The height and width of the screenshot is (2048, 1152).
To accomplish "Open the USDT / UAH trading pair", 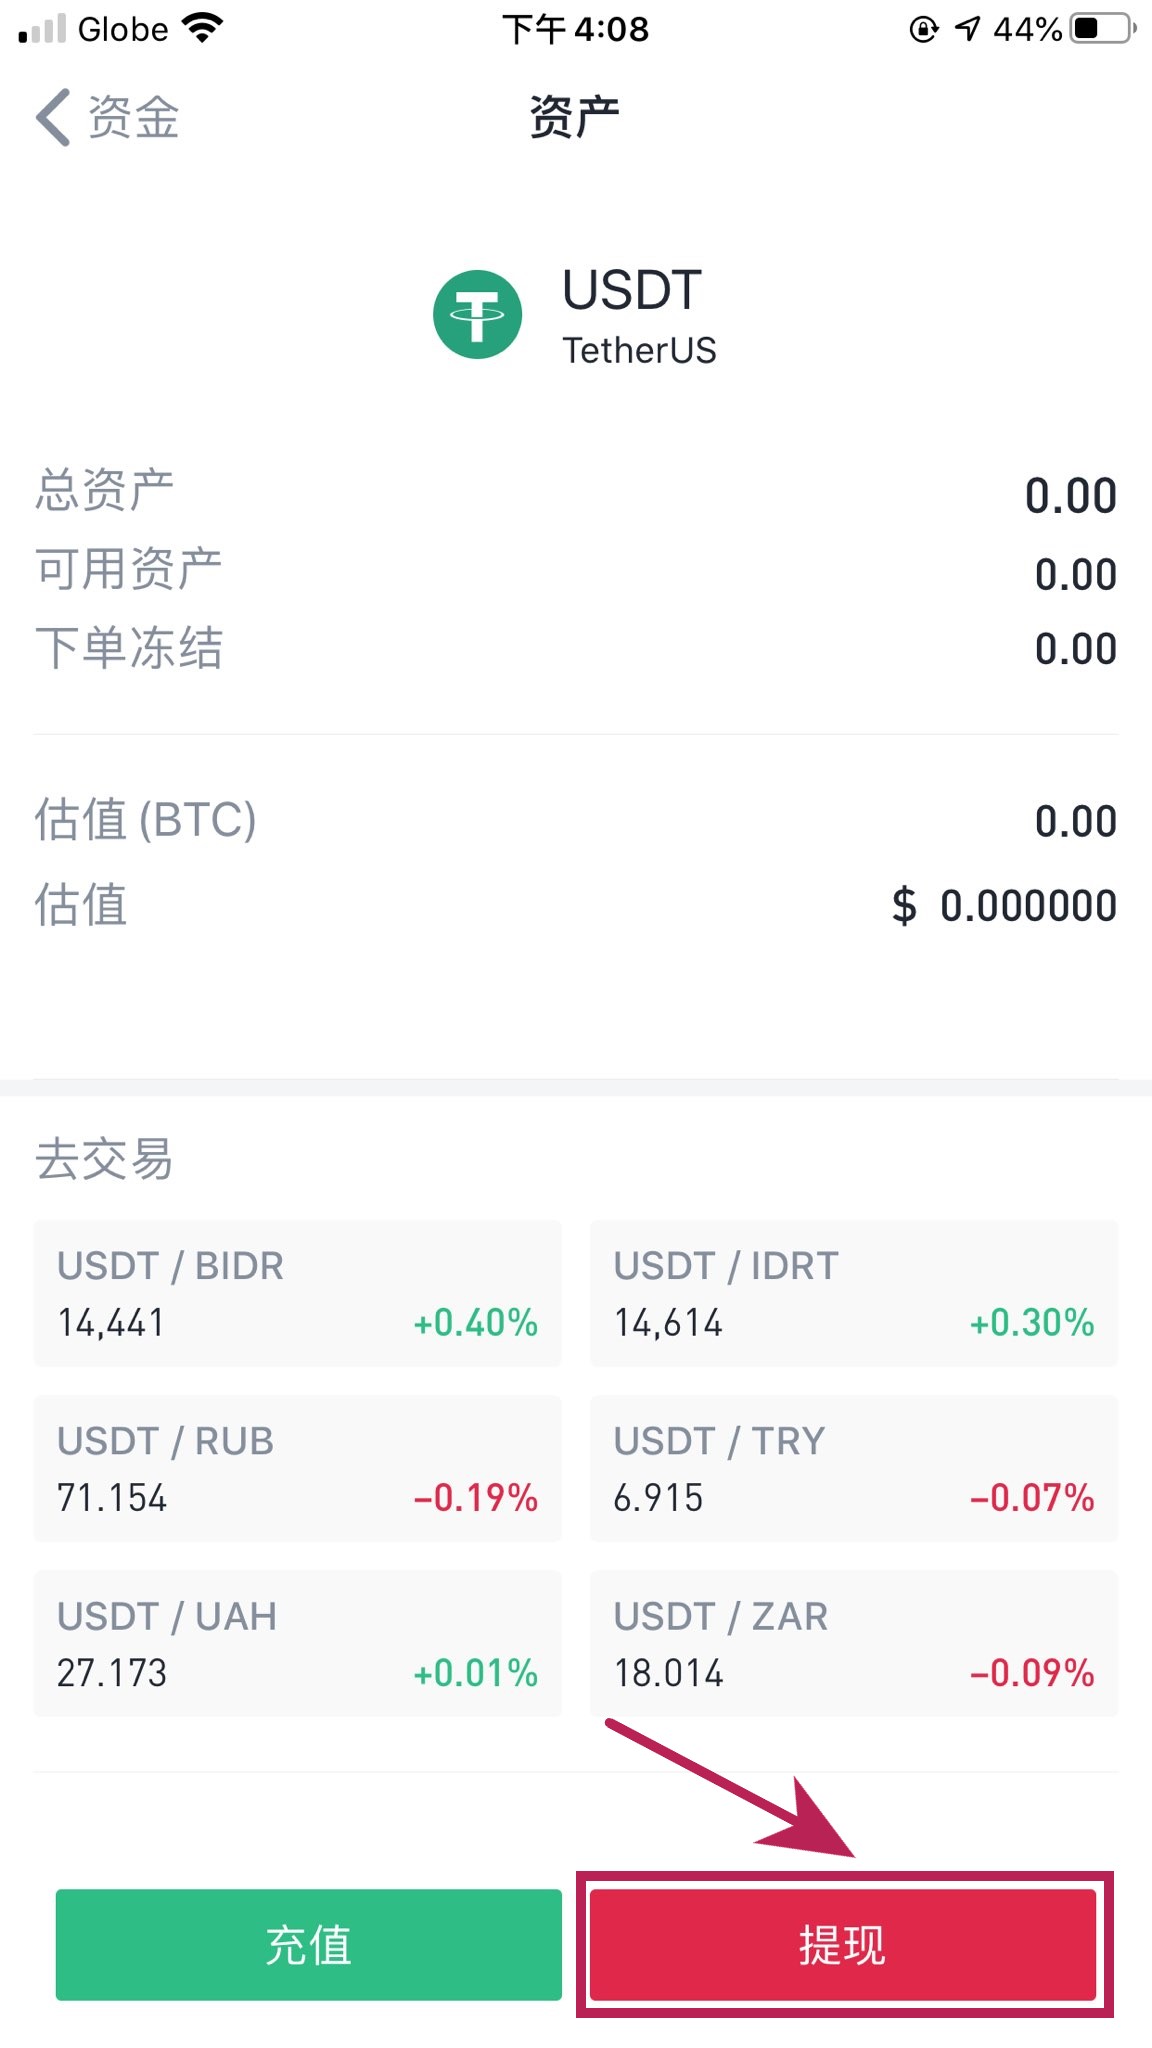I will [x=297, y=1643].
